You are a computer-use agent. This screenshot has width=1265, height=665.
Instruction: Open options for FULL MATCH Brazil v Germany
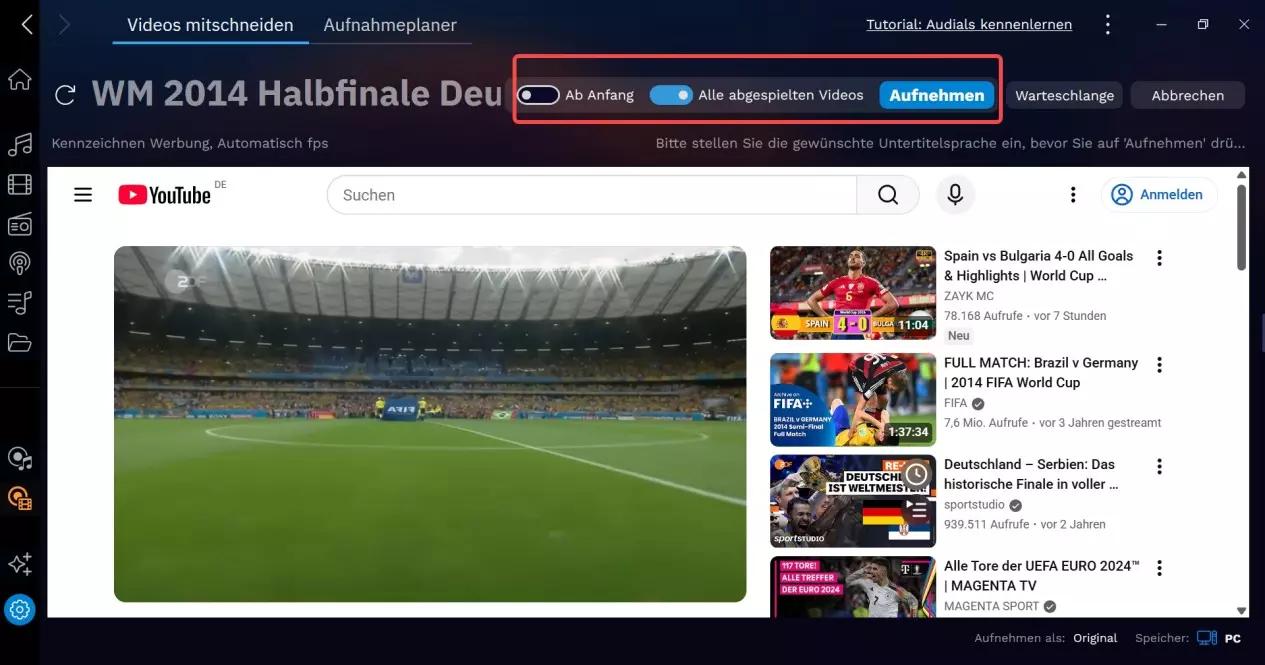(1160, 365)
